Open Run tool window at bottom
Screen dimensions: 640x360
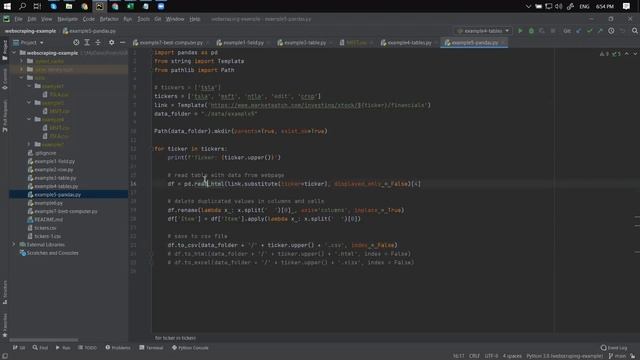tap(63, 348)
